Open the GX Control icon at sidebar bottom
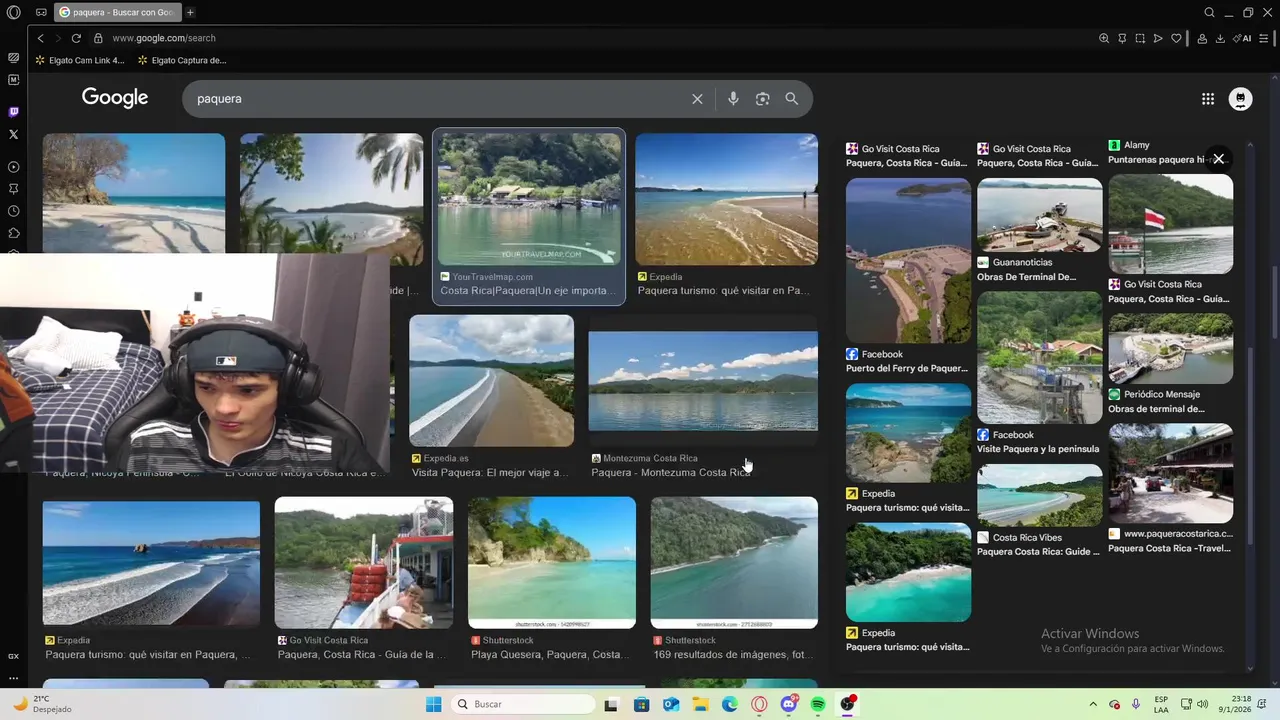Screen dimensions: 1280x720 (13, 656)
